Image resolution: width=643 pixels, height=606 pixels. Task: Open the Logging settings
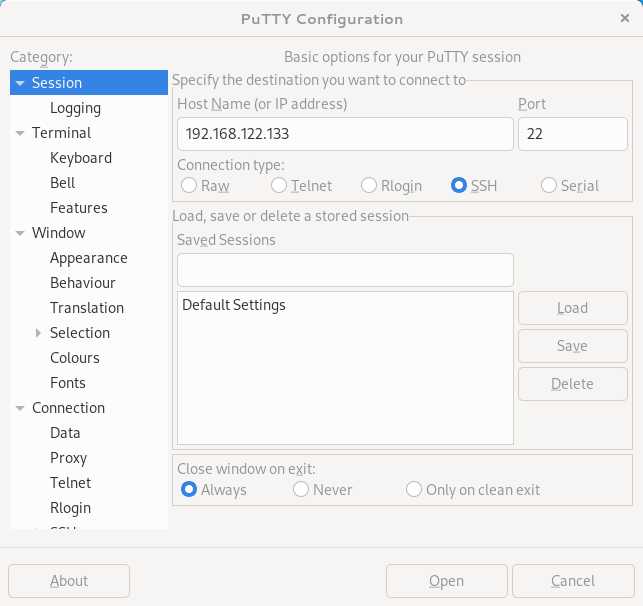(x=89, y=108)
